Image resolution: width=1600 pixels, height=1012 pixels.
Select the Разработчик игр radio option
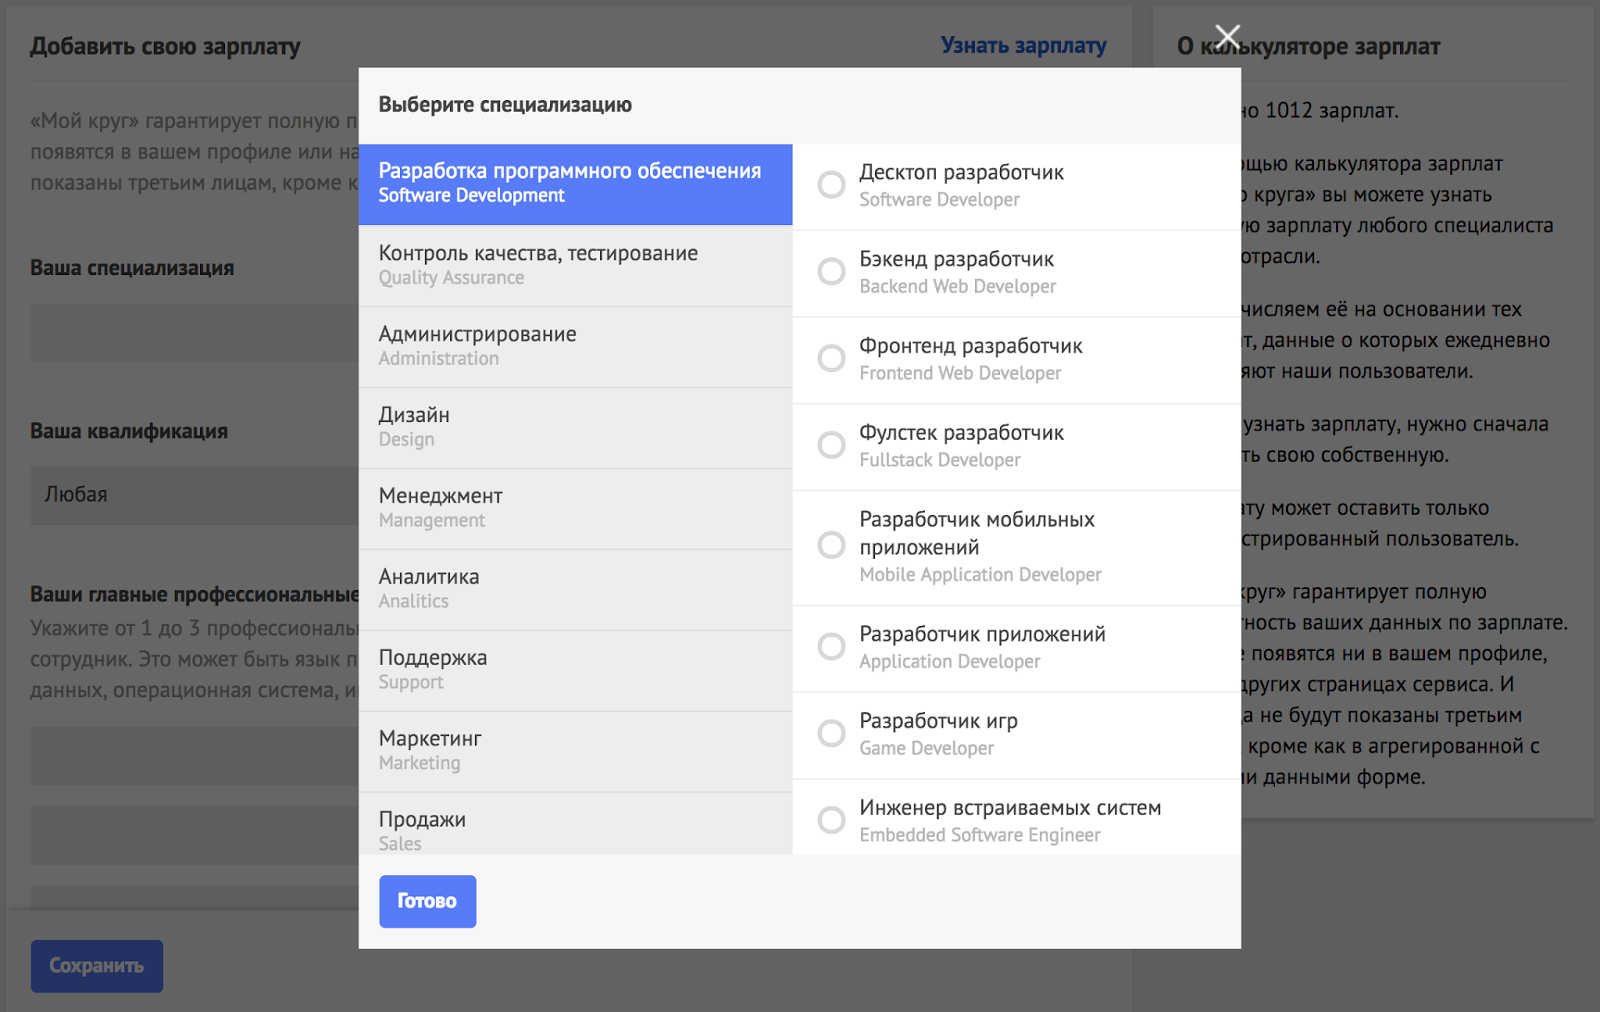click(831, 733)
